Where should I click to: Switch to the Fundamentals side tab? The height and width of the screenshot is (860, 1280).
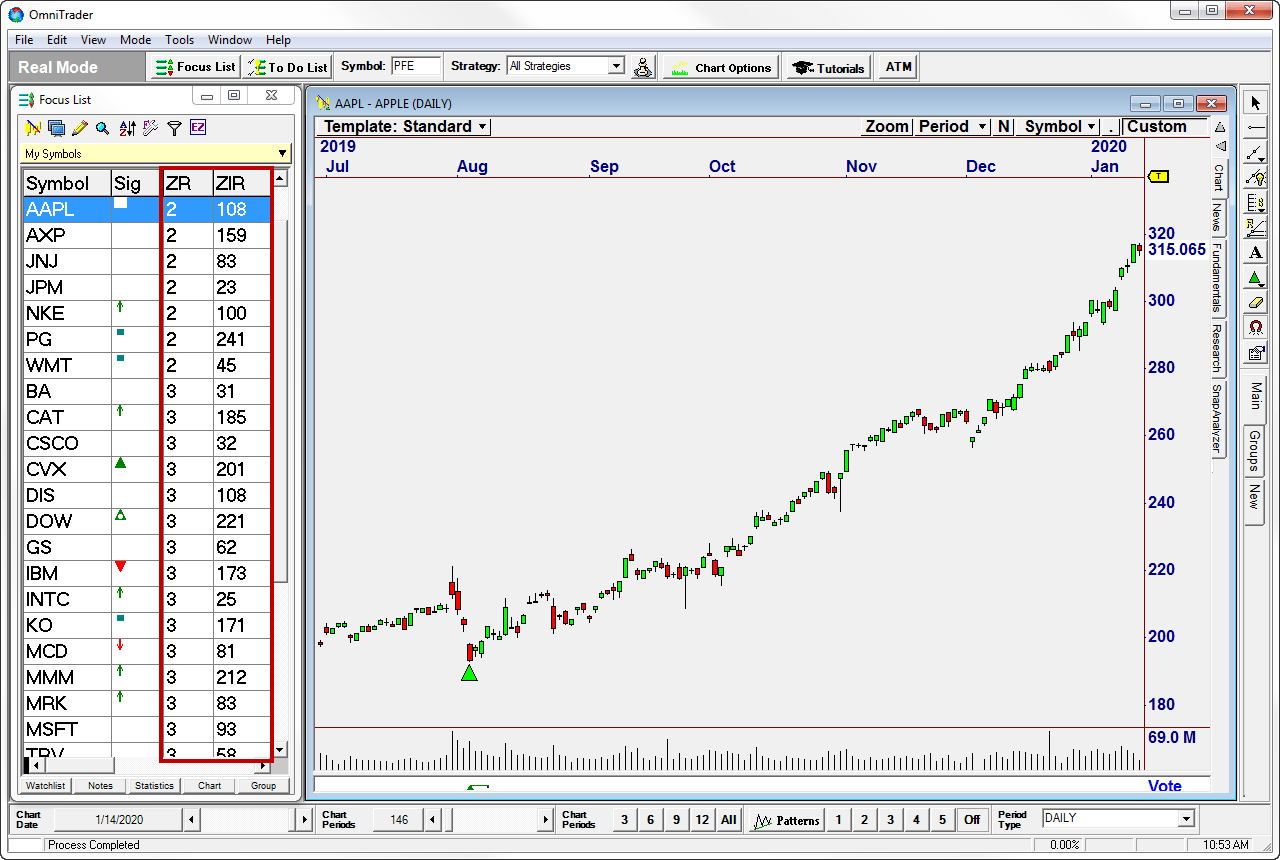[x=1218, y=277]
